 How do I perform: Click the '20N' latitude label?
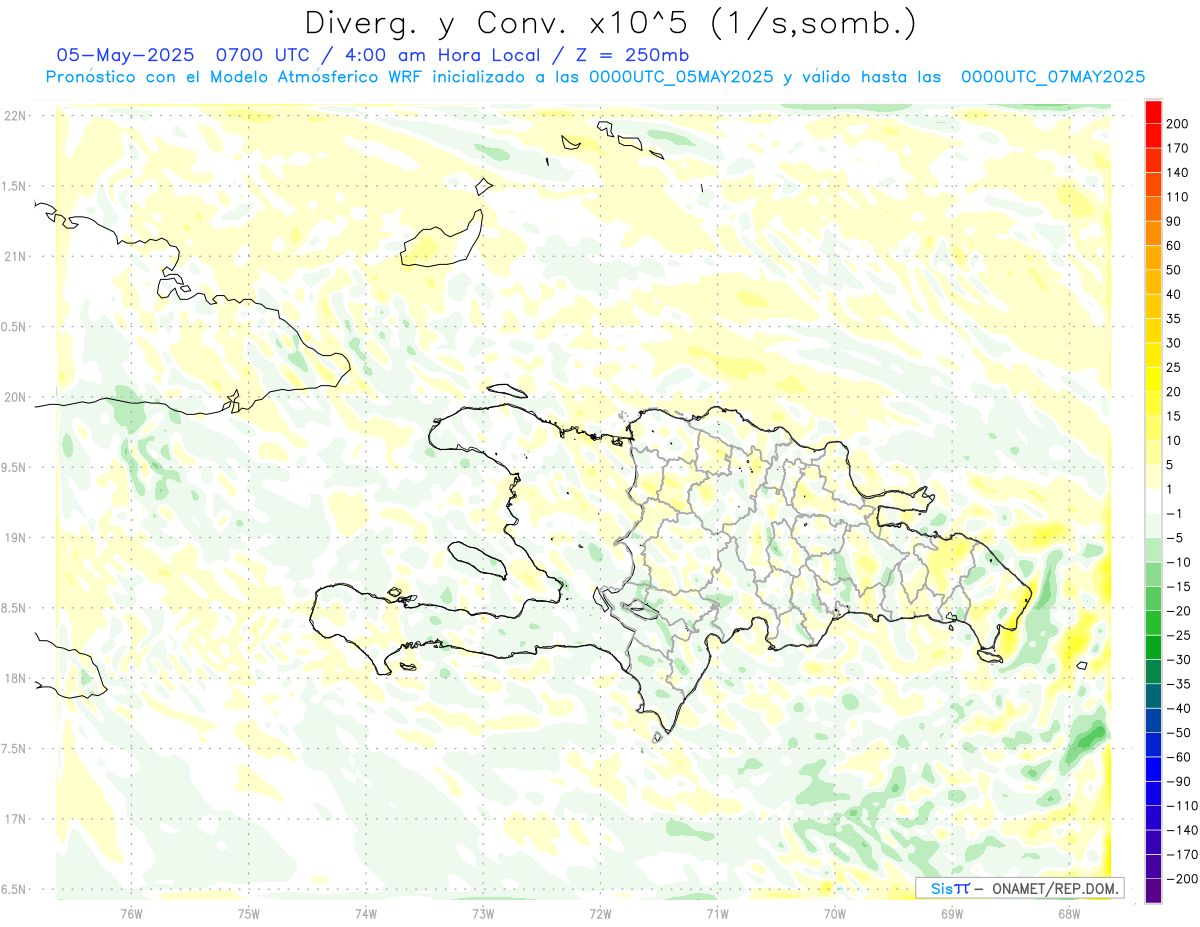point(15,397)
